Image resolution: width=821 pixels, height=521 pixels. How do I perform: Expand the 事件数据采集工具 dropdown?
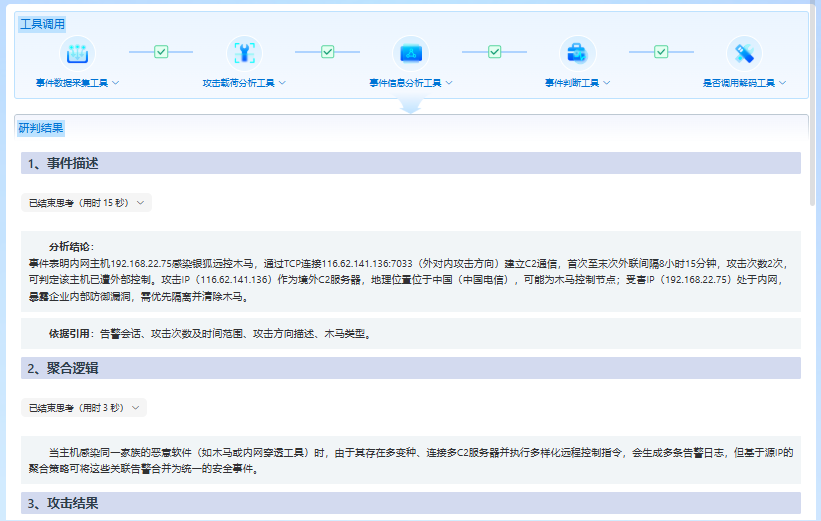coord(116,83)
